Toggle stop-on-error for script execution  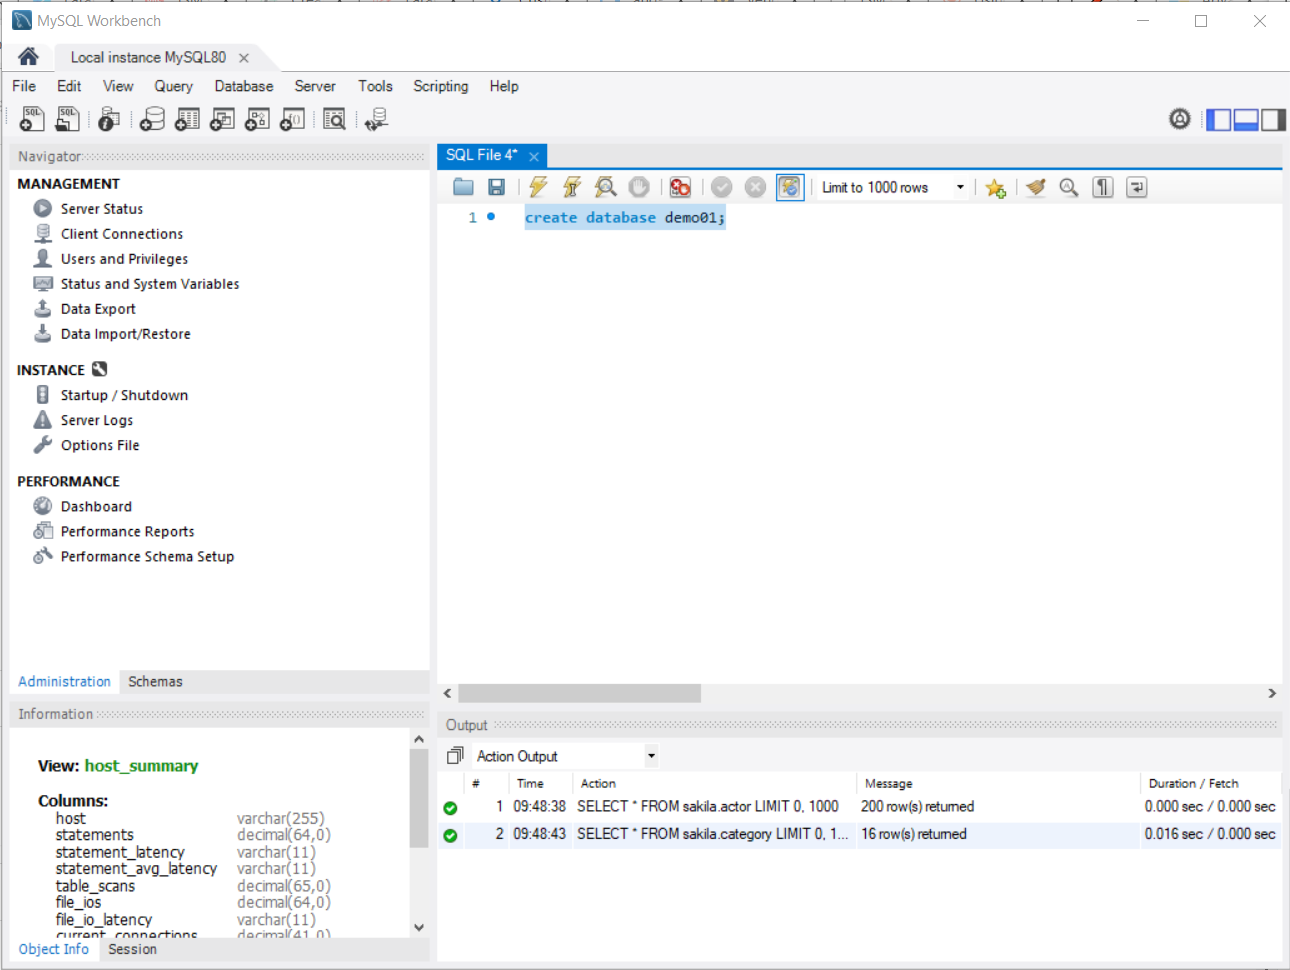(x=680, y=187)
